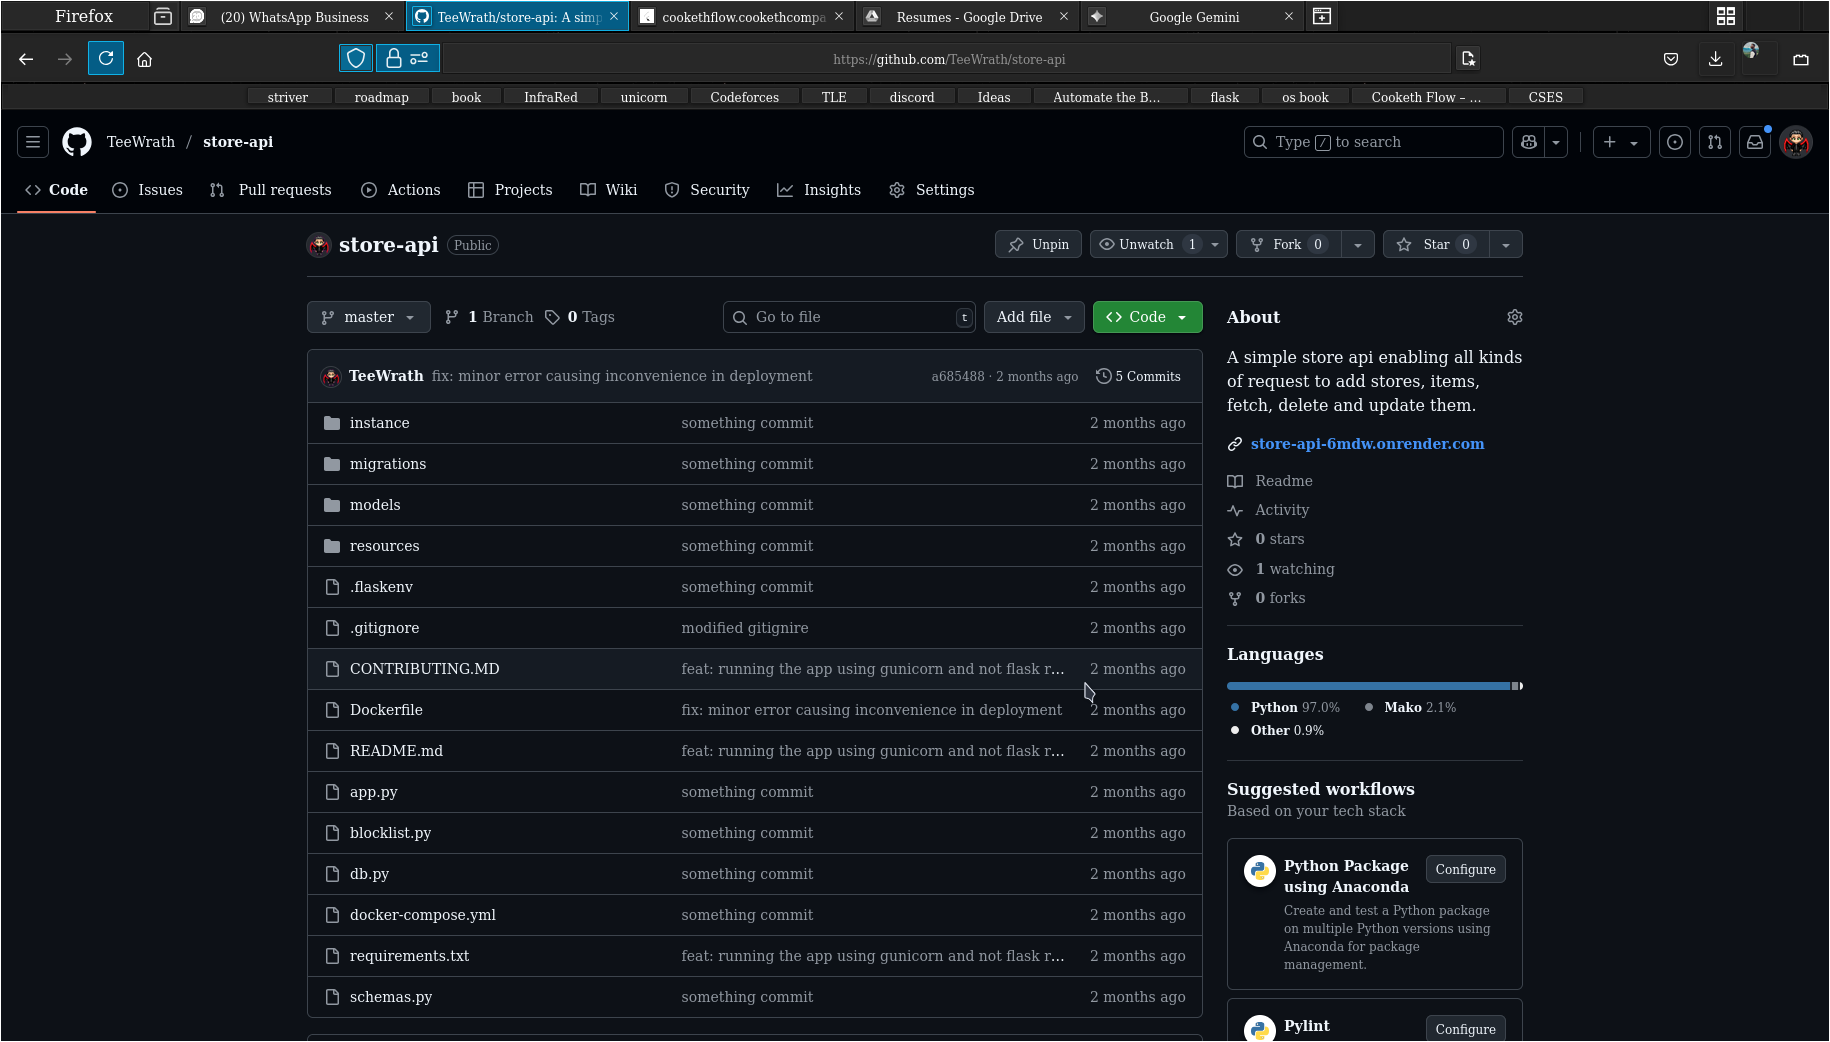
Task: View the 1 Branch list
Action: pos(489,317)
